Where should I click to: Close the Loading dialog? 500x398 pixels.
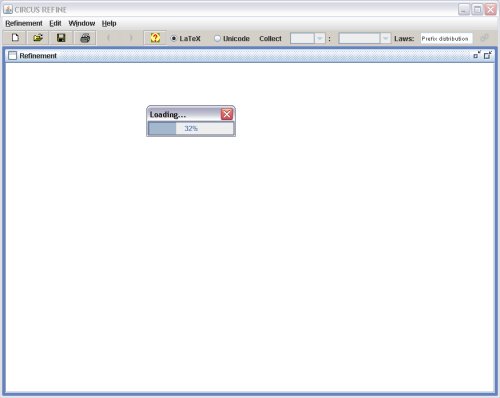pos(227,114)
